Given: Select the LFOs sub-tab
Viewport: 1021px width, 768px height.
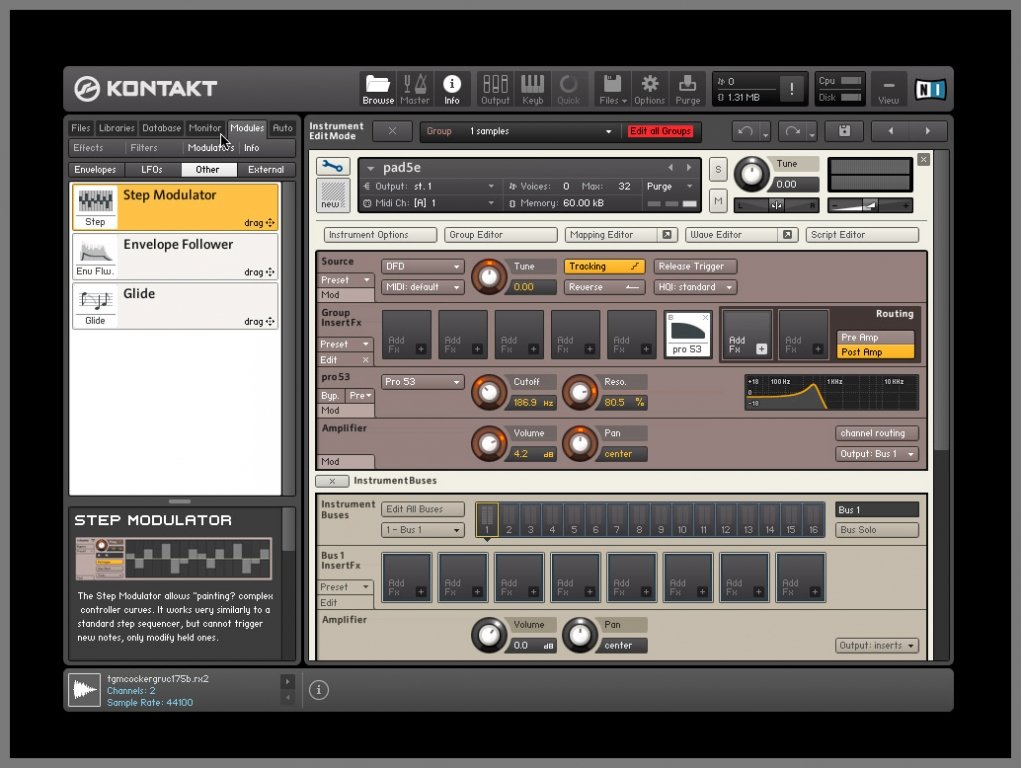Looking at the screenshot, I should [152, 170].
